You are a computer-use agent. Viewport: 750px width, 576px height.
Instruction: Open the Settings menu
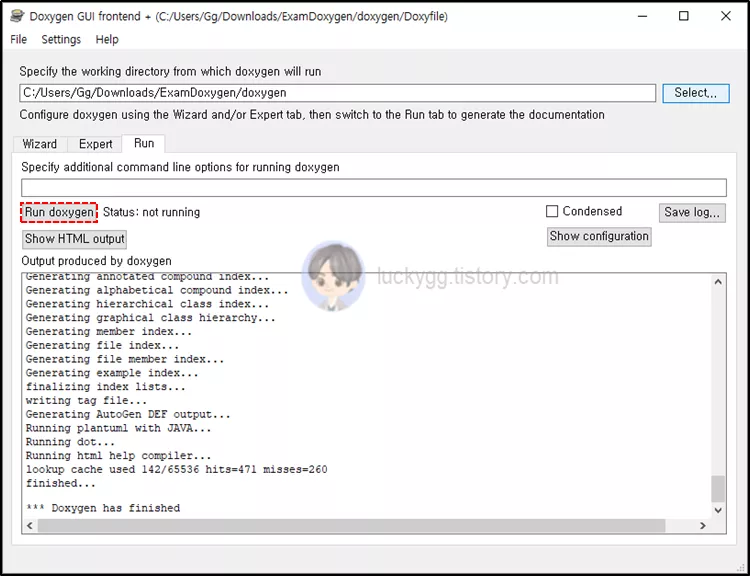61,39
